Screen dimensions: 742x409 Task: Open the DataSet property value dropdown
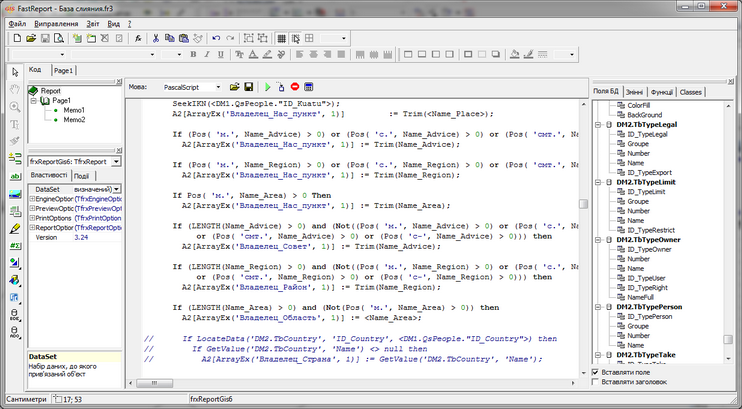point(117,189)
